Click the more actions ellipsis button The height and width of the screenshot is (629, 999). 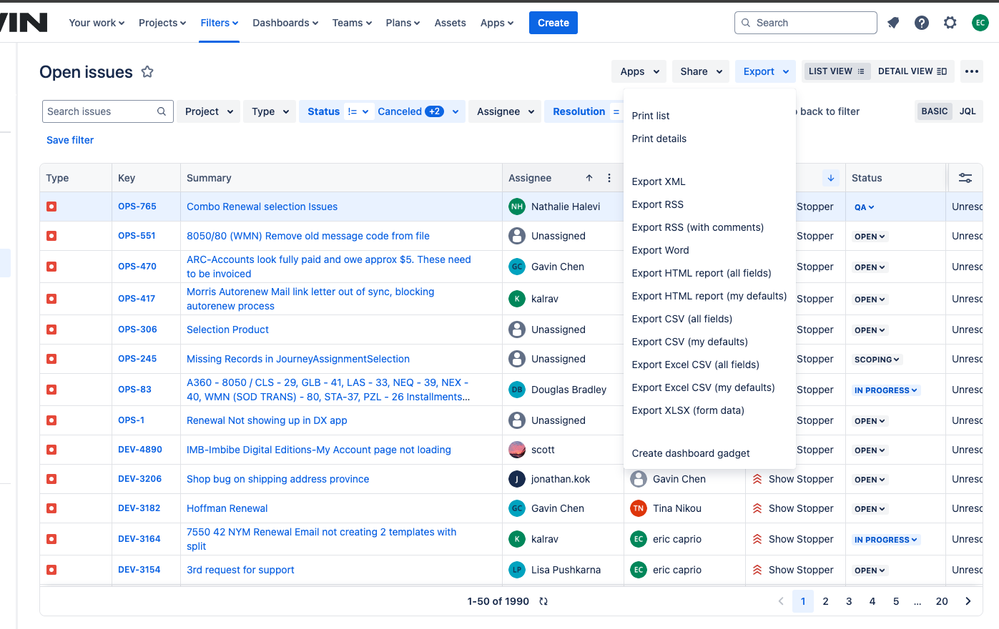(972, 71)
